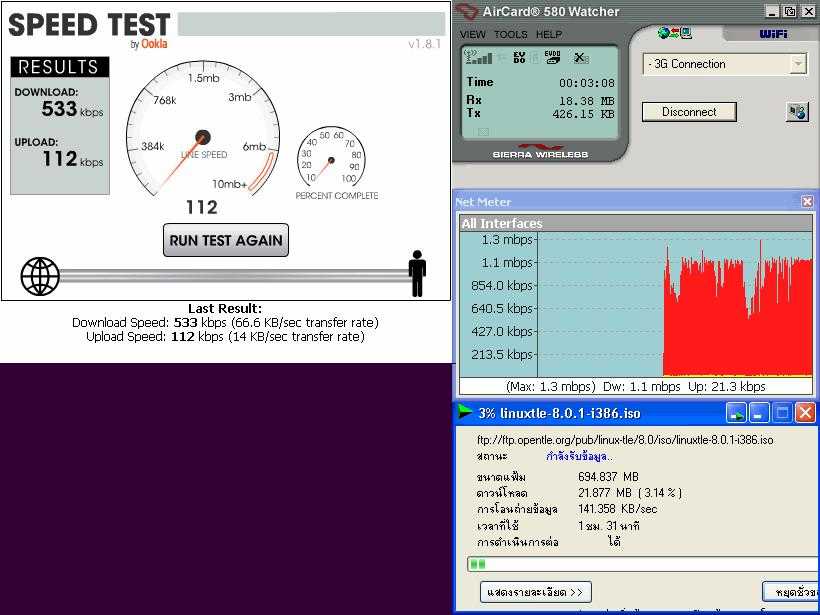Click the RESULTS header in Speed Test
Screen dimensions: 820x615
click(x=60, y=67)
